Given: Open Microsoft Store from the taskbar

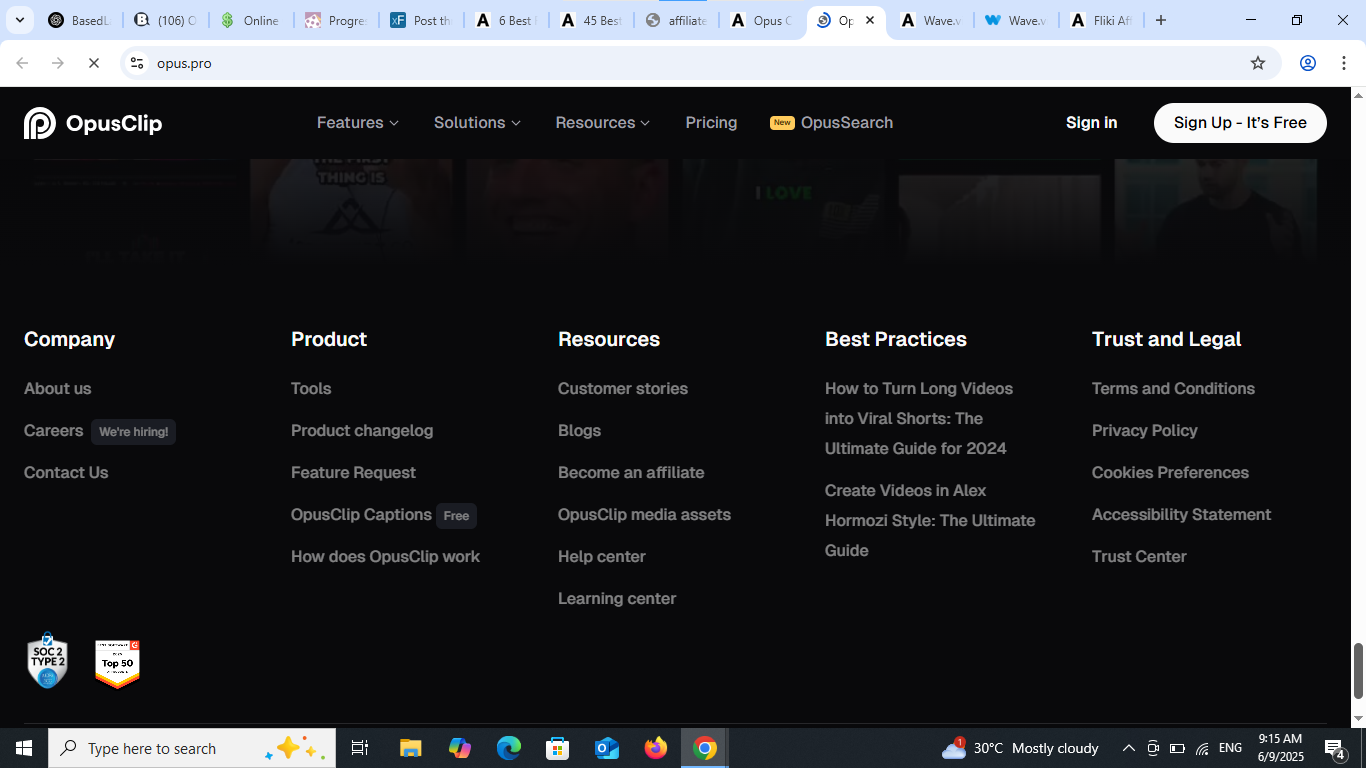Looking at the screenshot, I should click(558, 748).
